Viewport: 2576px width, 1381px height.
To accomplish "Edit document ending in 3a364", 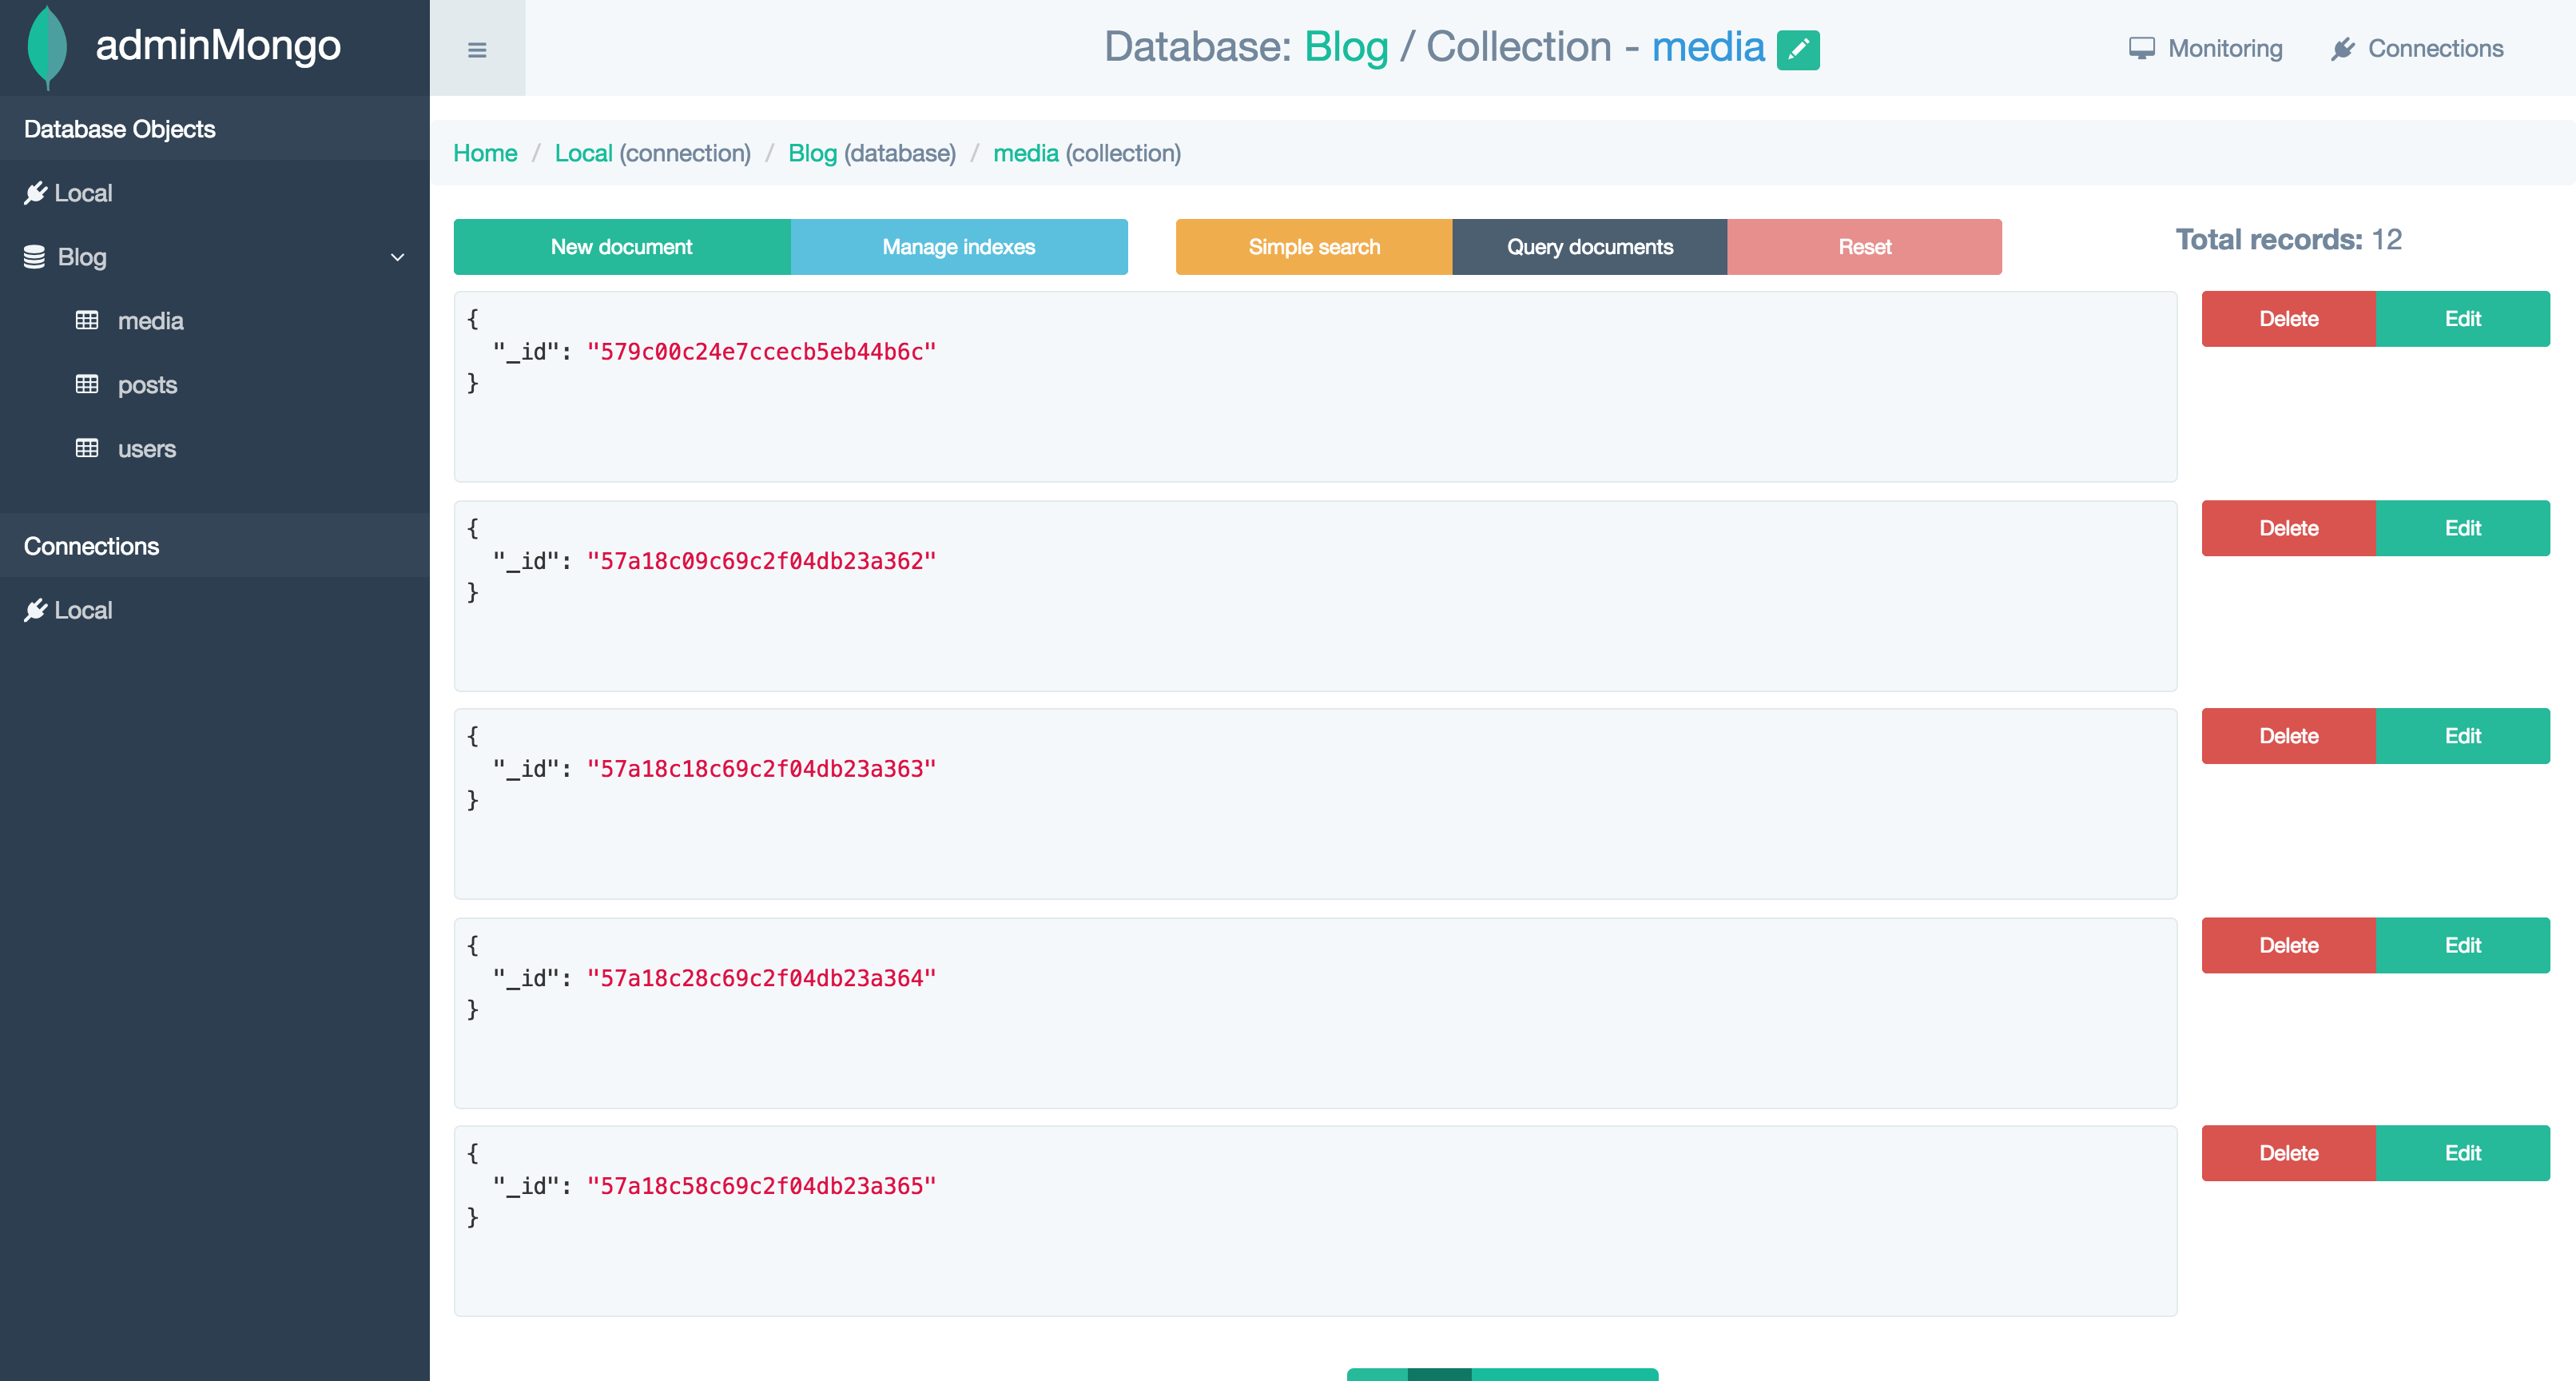I will click(2463, 945).
